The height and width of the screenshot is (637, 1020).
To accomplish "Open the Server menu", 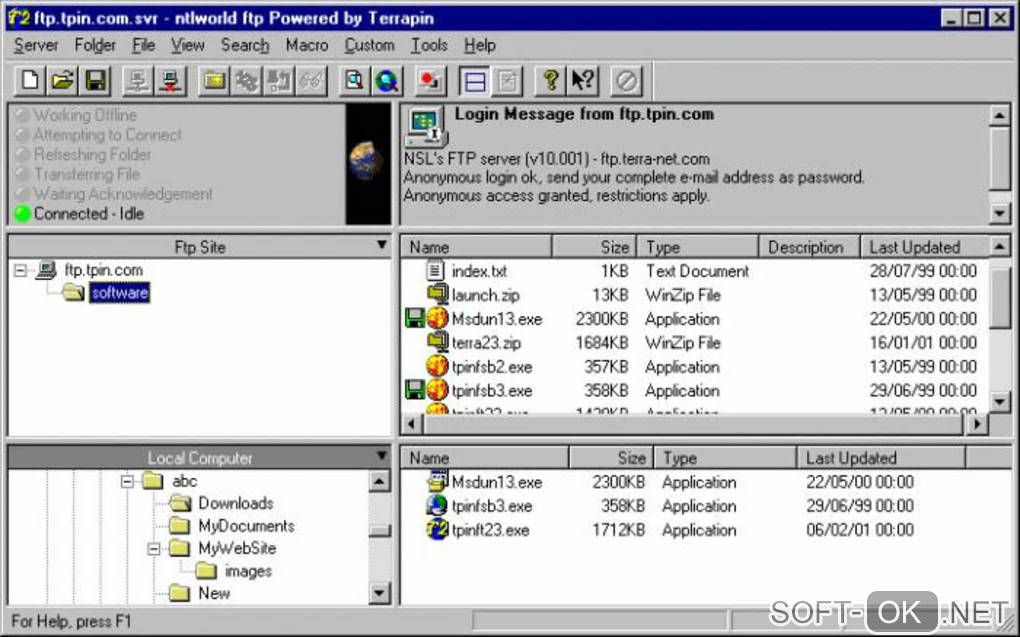I will coord(36,46).
